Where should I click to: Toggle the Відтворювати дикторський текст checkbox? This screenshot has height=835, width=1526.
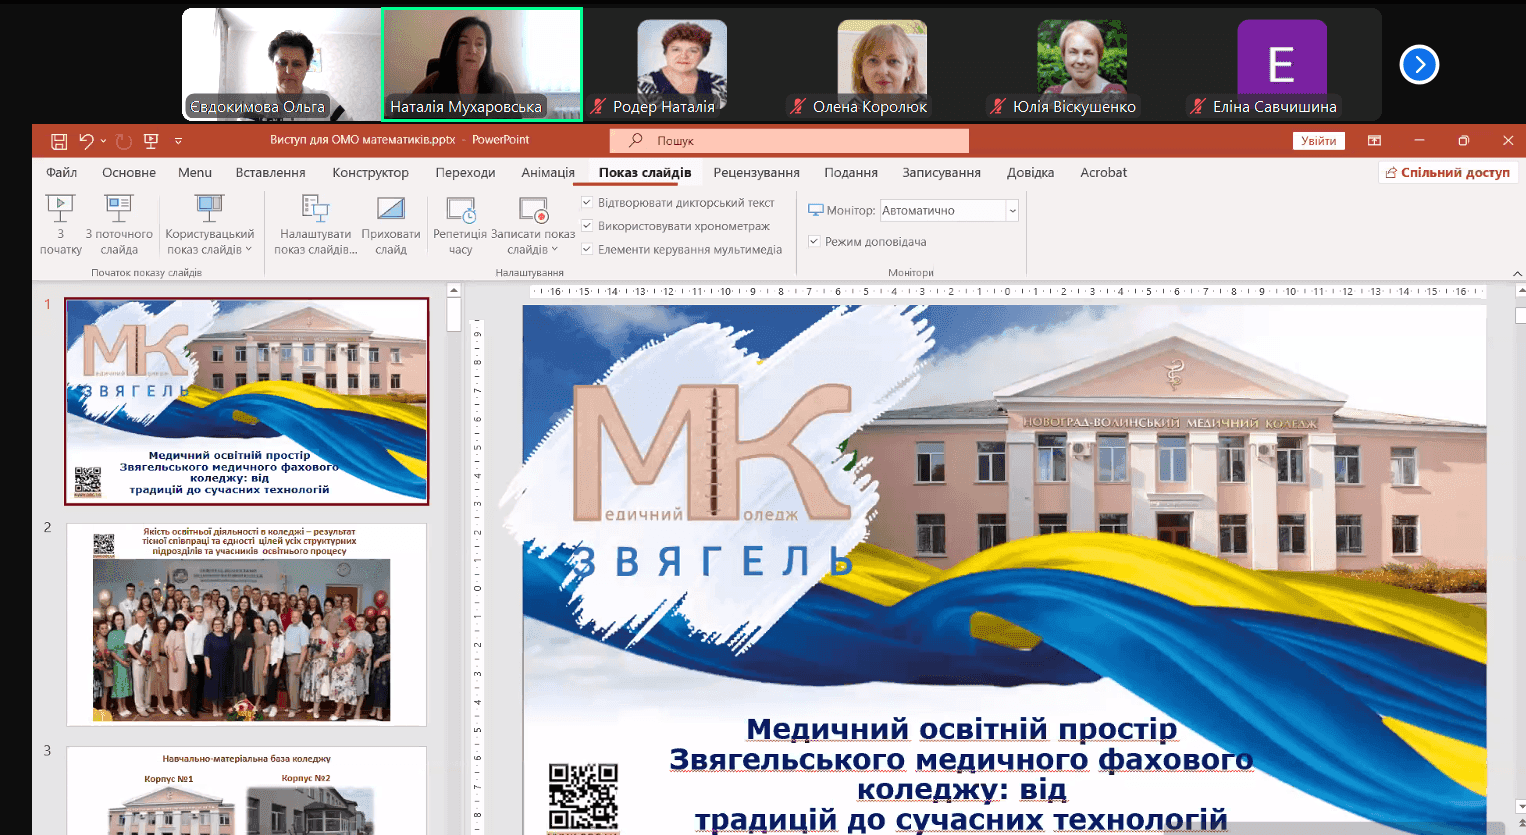point(587,202)
